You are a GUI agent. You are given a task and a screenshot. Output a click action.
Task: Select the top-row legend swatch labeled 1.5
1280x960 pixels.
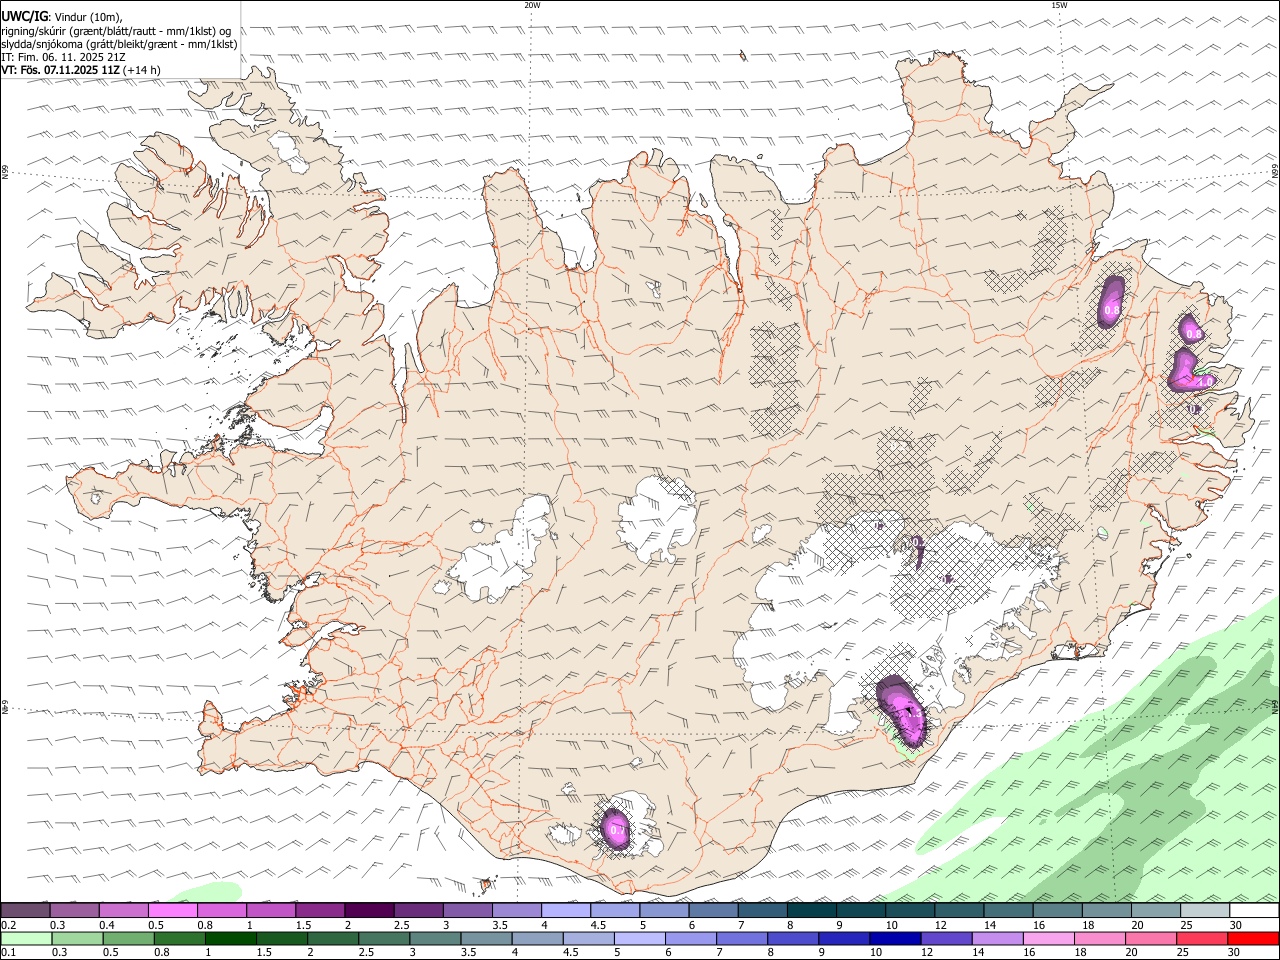320,910
